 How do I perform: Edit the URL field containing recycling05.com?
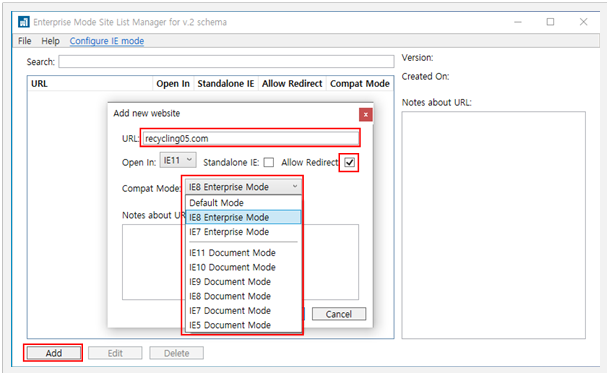pos(251,138)
